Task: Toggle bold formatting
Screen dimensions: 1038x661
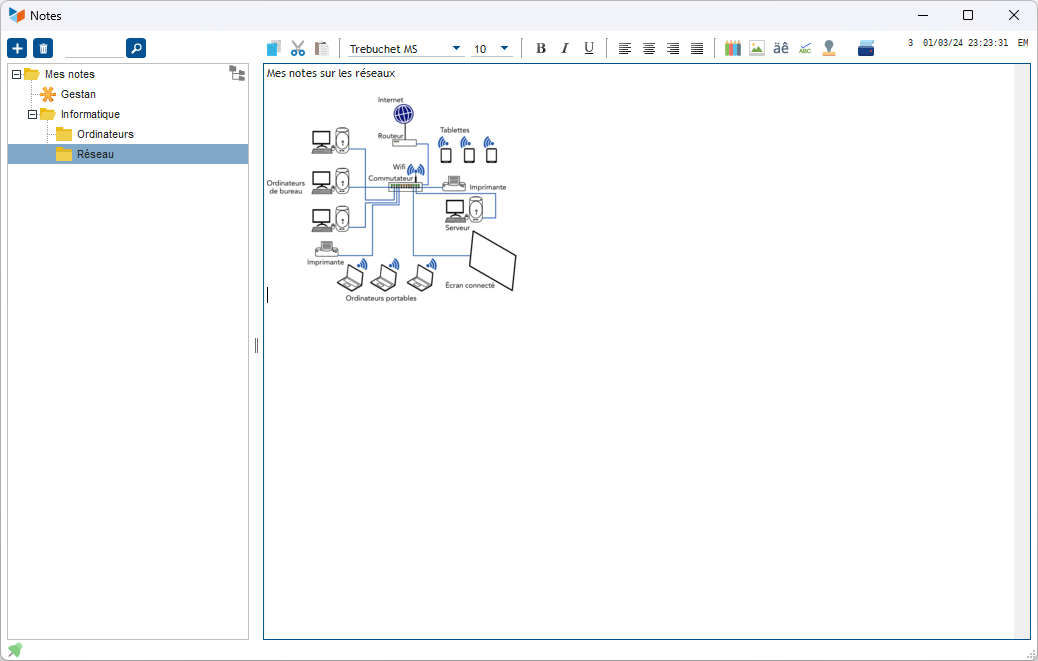Action: pos(541,48)
